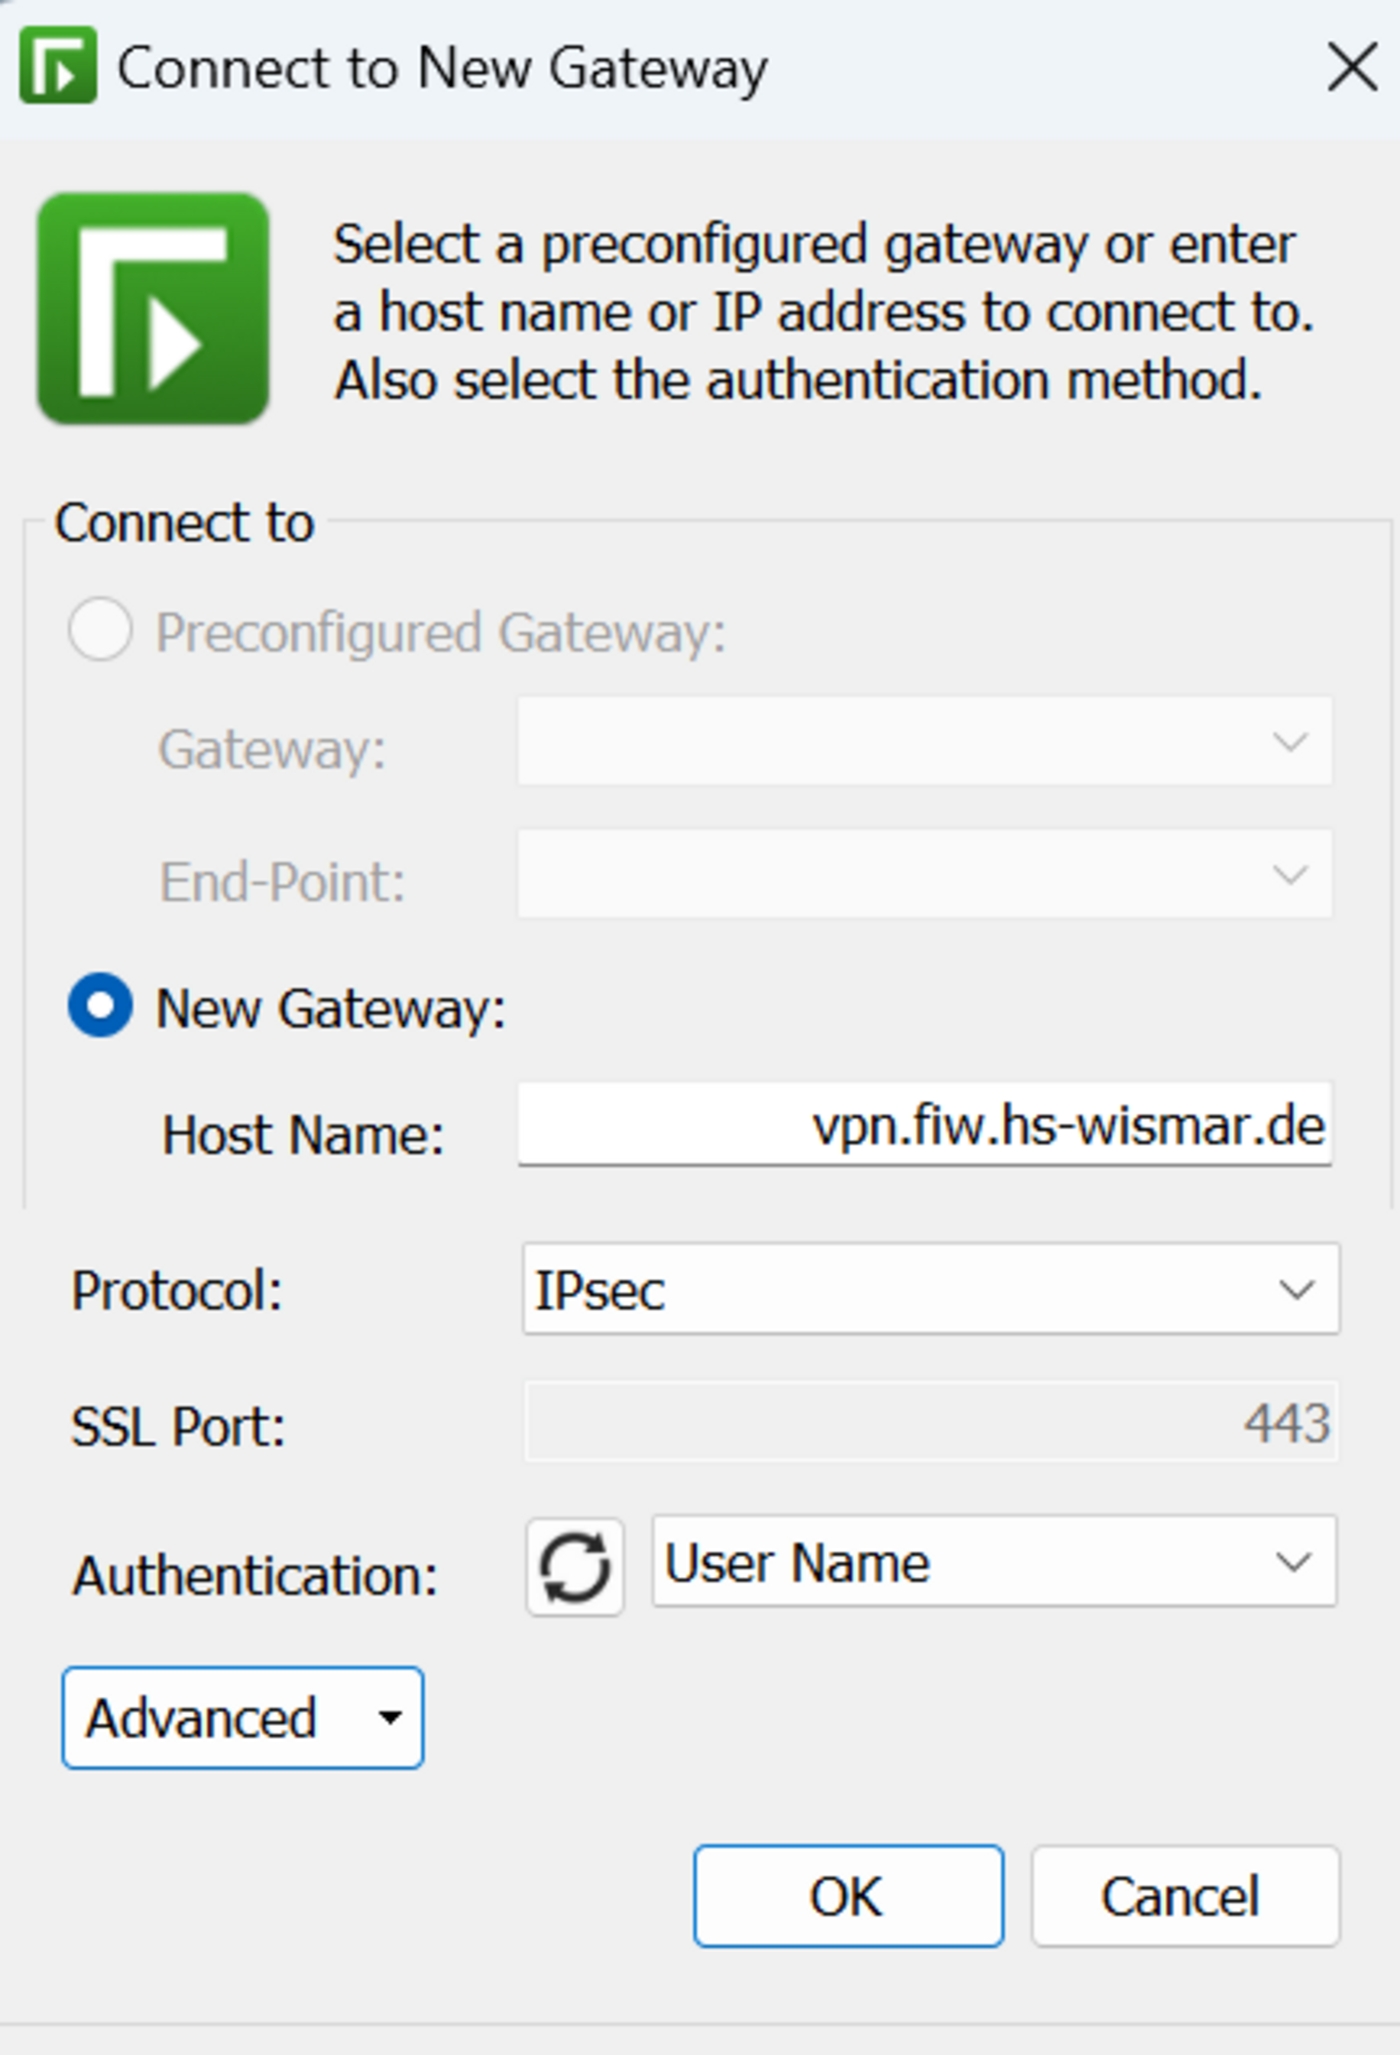Refresh the authentication methods list

tap(575, 1566)
